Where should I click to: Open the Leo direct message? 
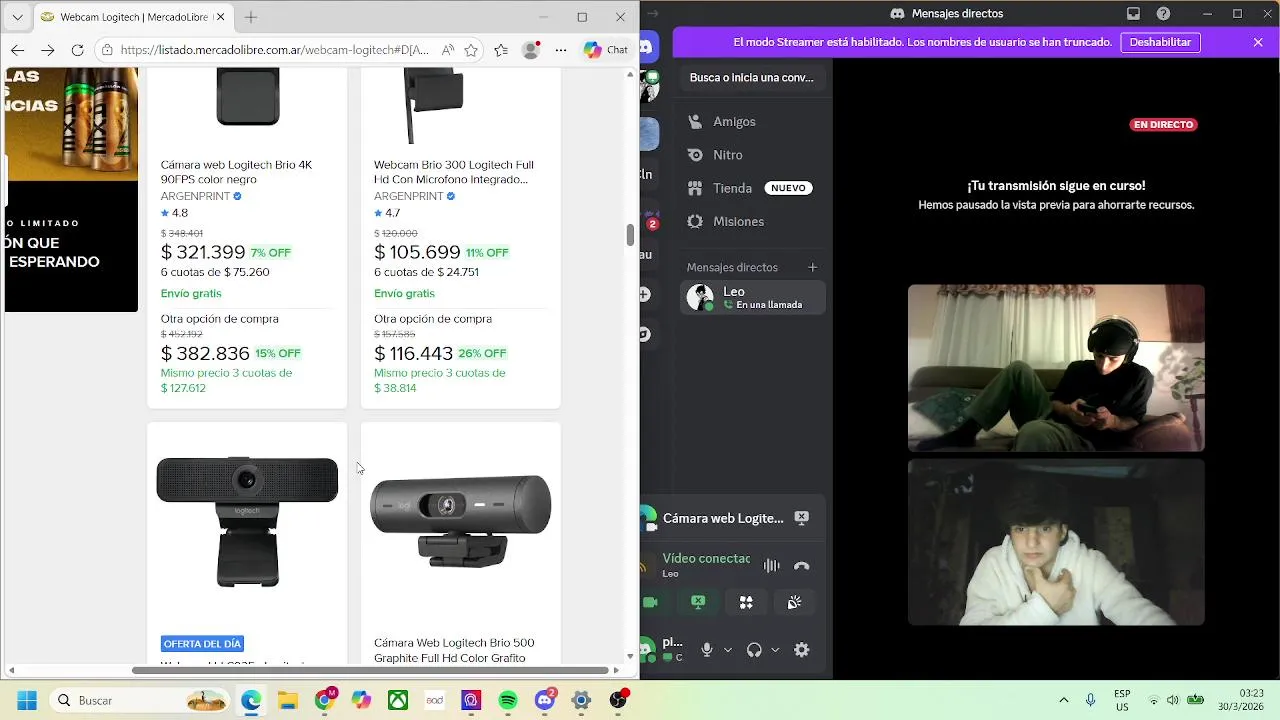(753, 297)
